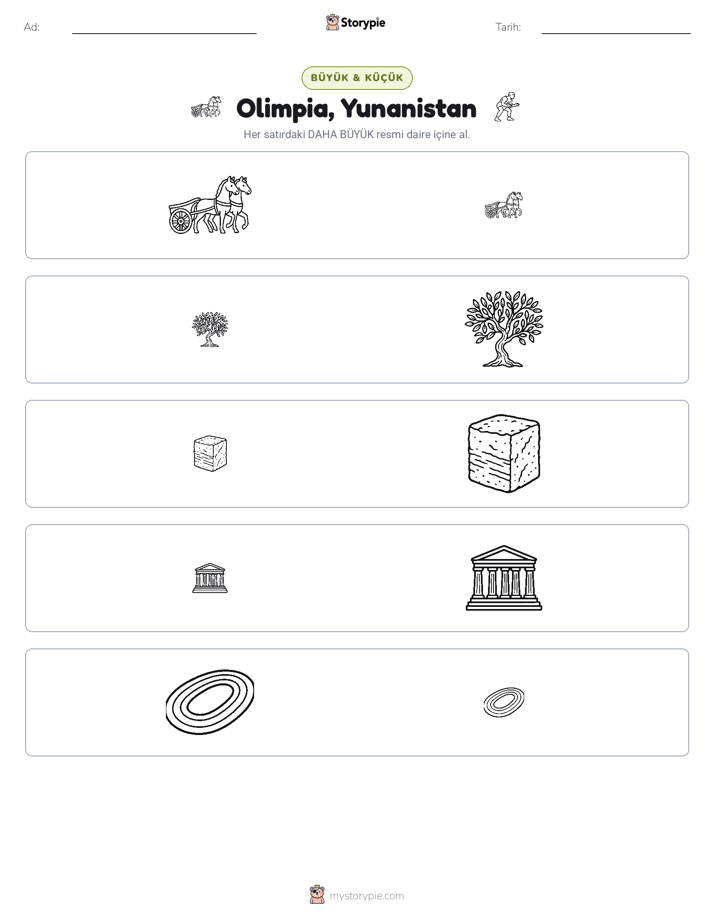Open the mystorypie.com footer link

[x=366, y=896]
